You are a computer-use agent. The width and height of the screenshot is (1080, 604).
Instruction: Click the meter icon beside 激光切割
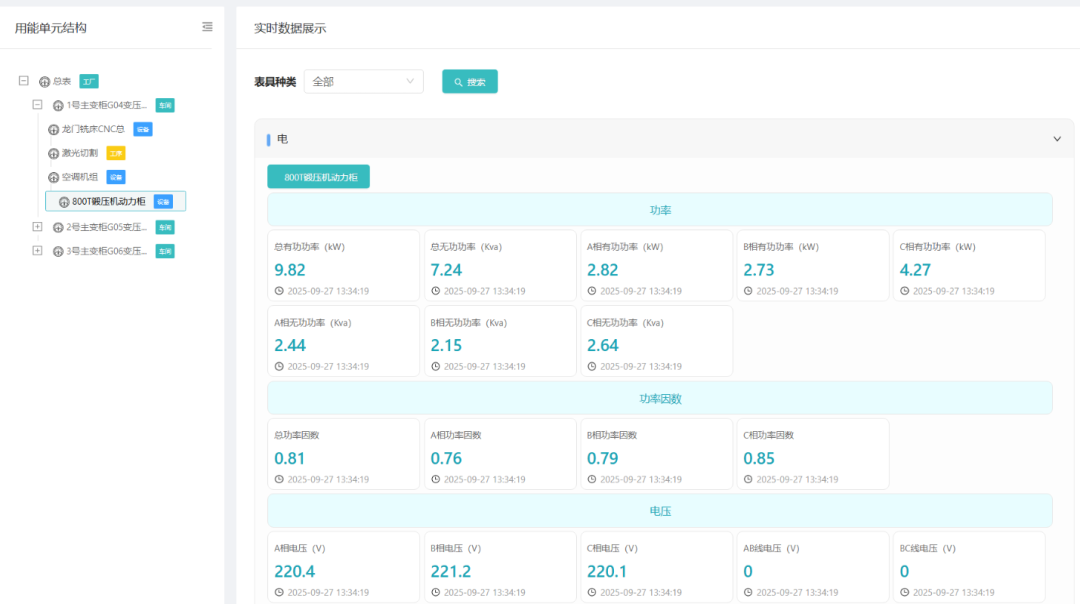54,154
